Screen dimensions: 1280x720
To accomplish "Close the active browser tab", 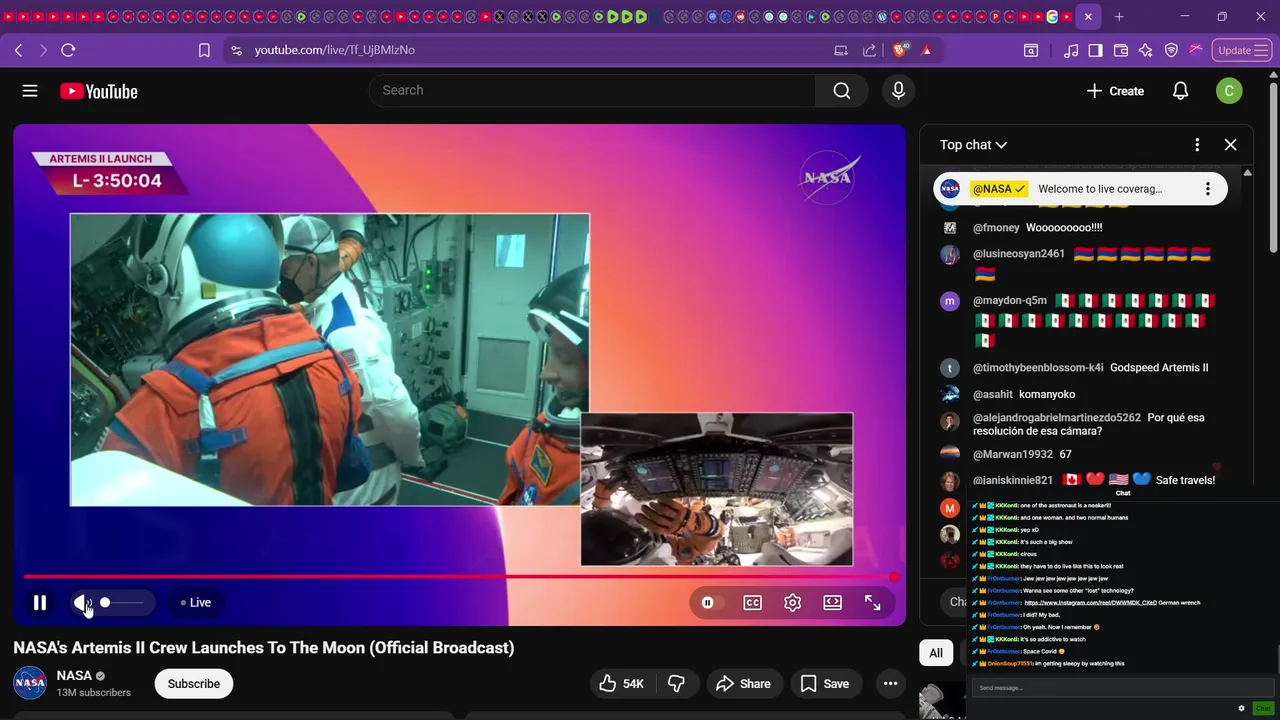I will (1088, 17).
